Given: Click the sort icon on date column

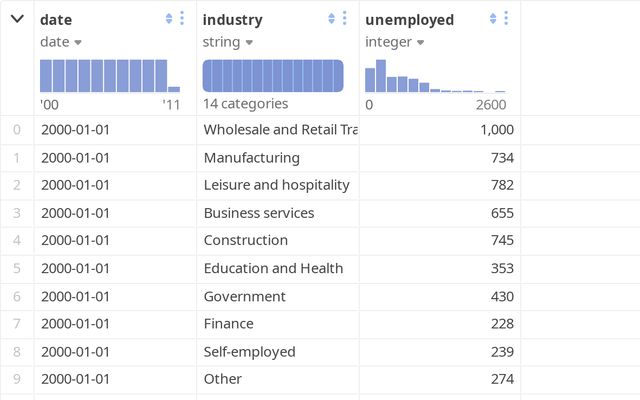Looking at the screenshot, I should [x=168, y=19].
